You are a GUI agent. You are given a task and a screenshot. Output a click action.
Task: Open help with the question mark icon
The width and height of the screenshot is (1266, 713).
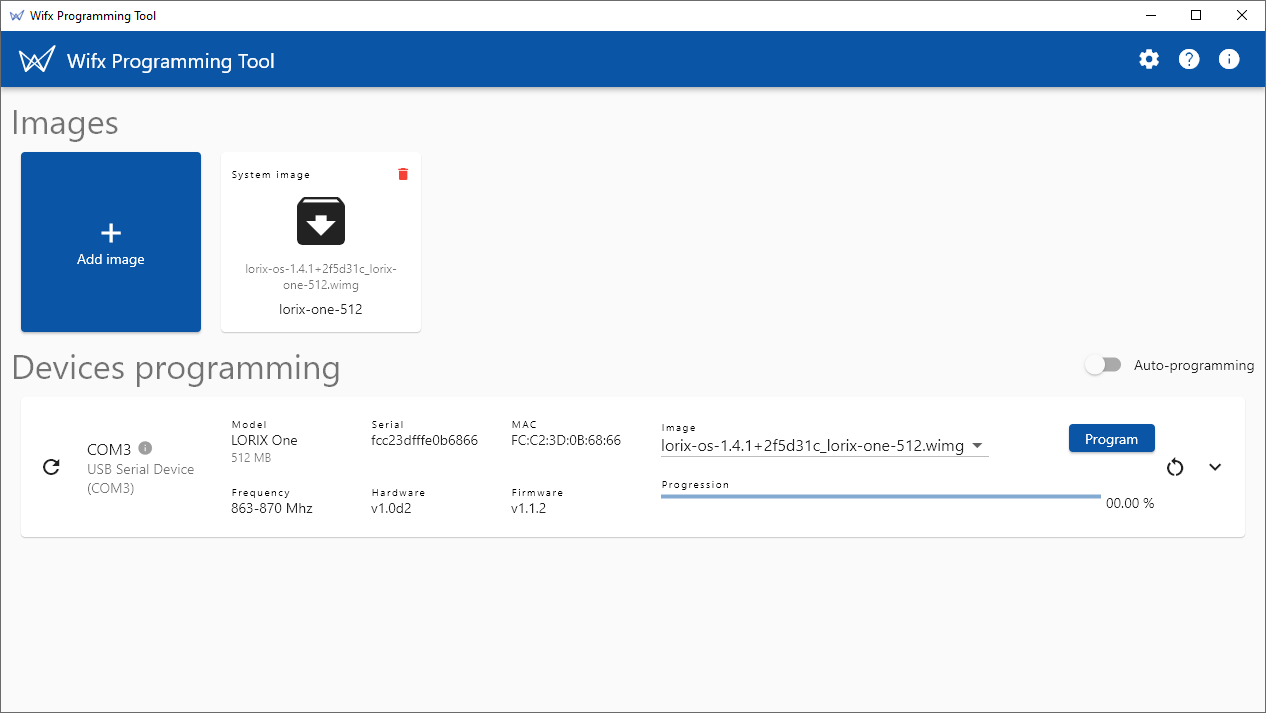click(x=1189, y=60)
